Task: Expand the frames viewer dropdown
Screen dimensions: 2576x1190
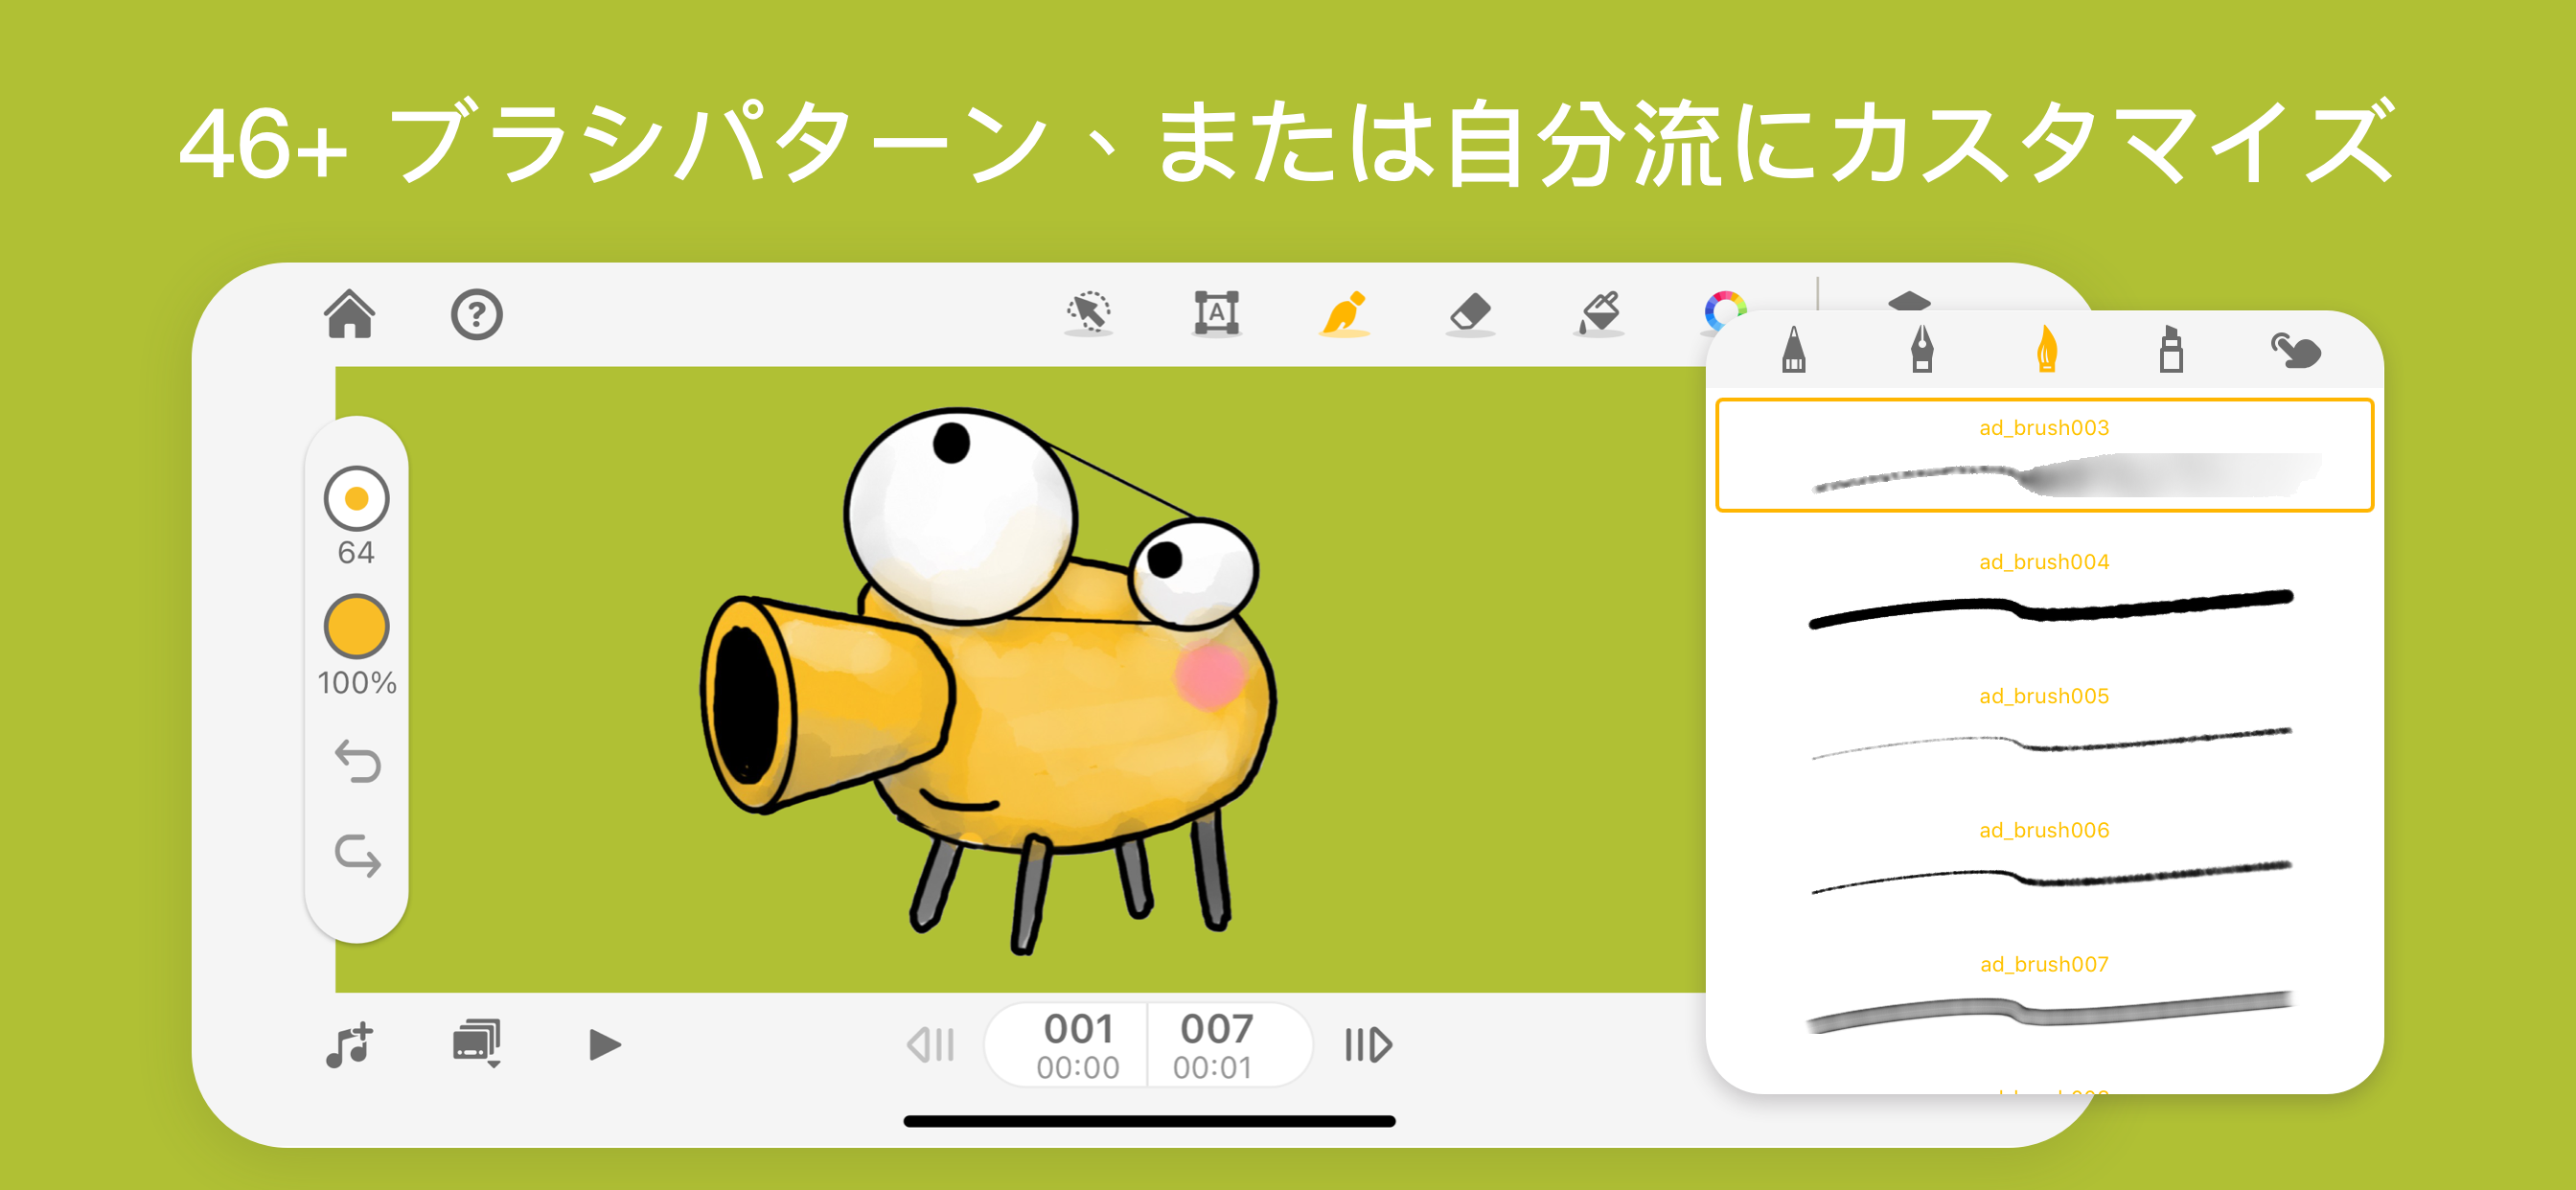Action: [x=477, y=1043]
